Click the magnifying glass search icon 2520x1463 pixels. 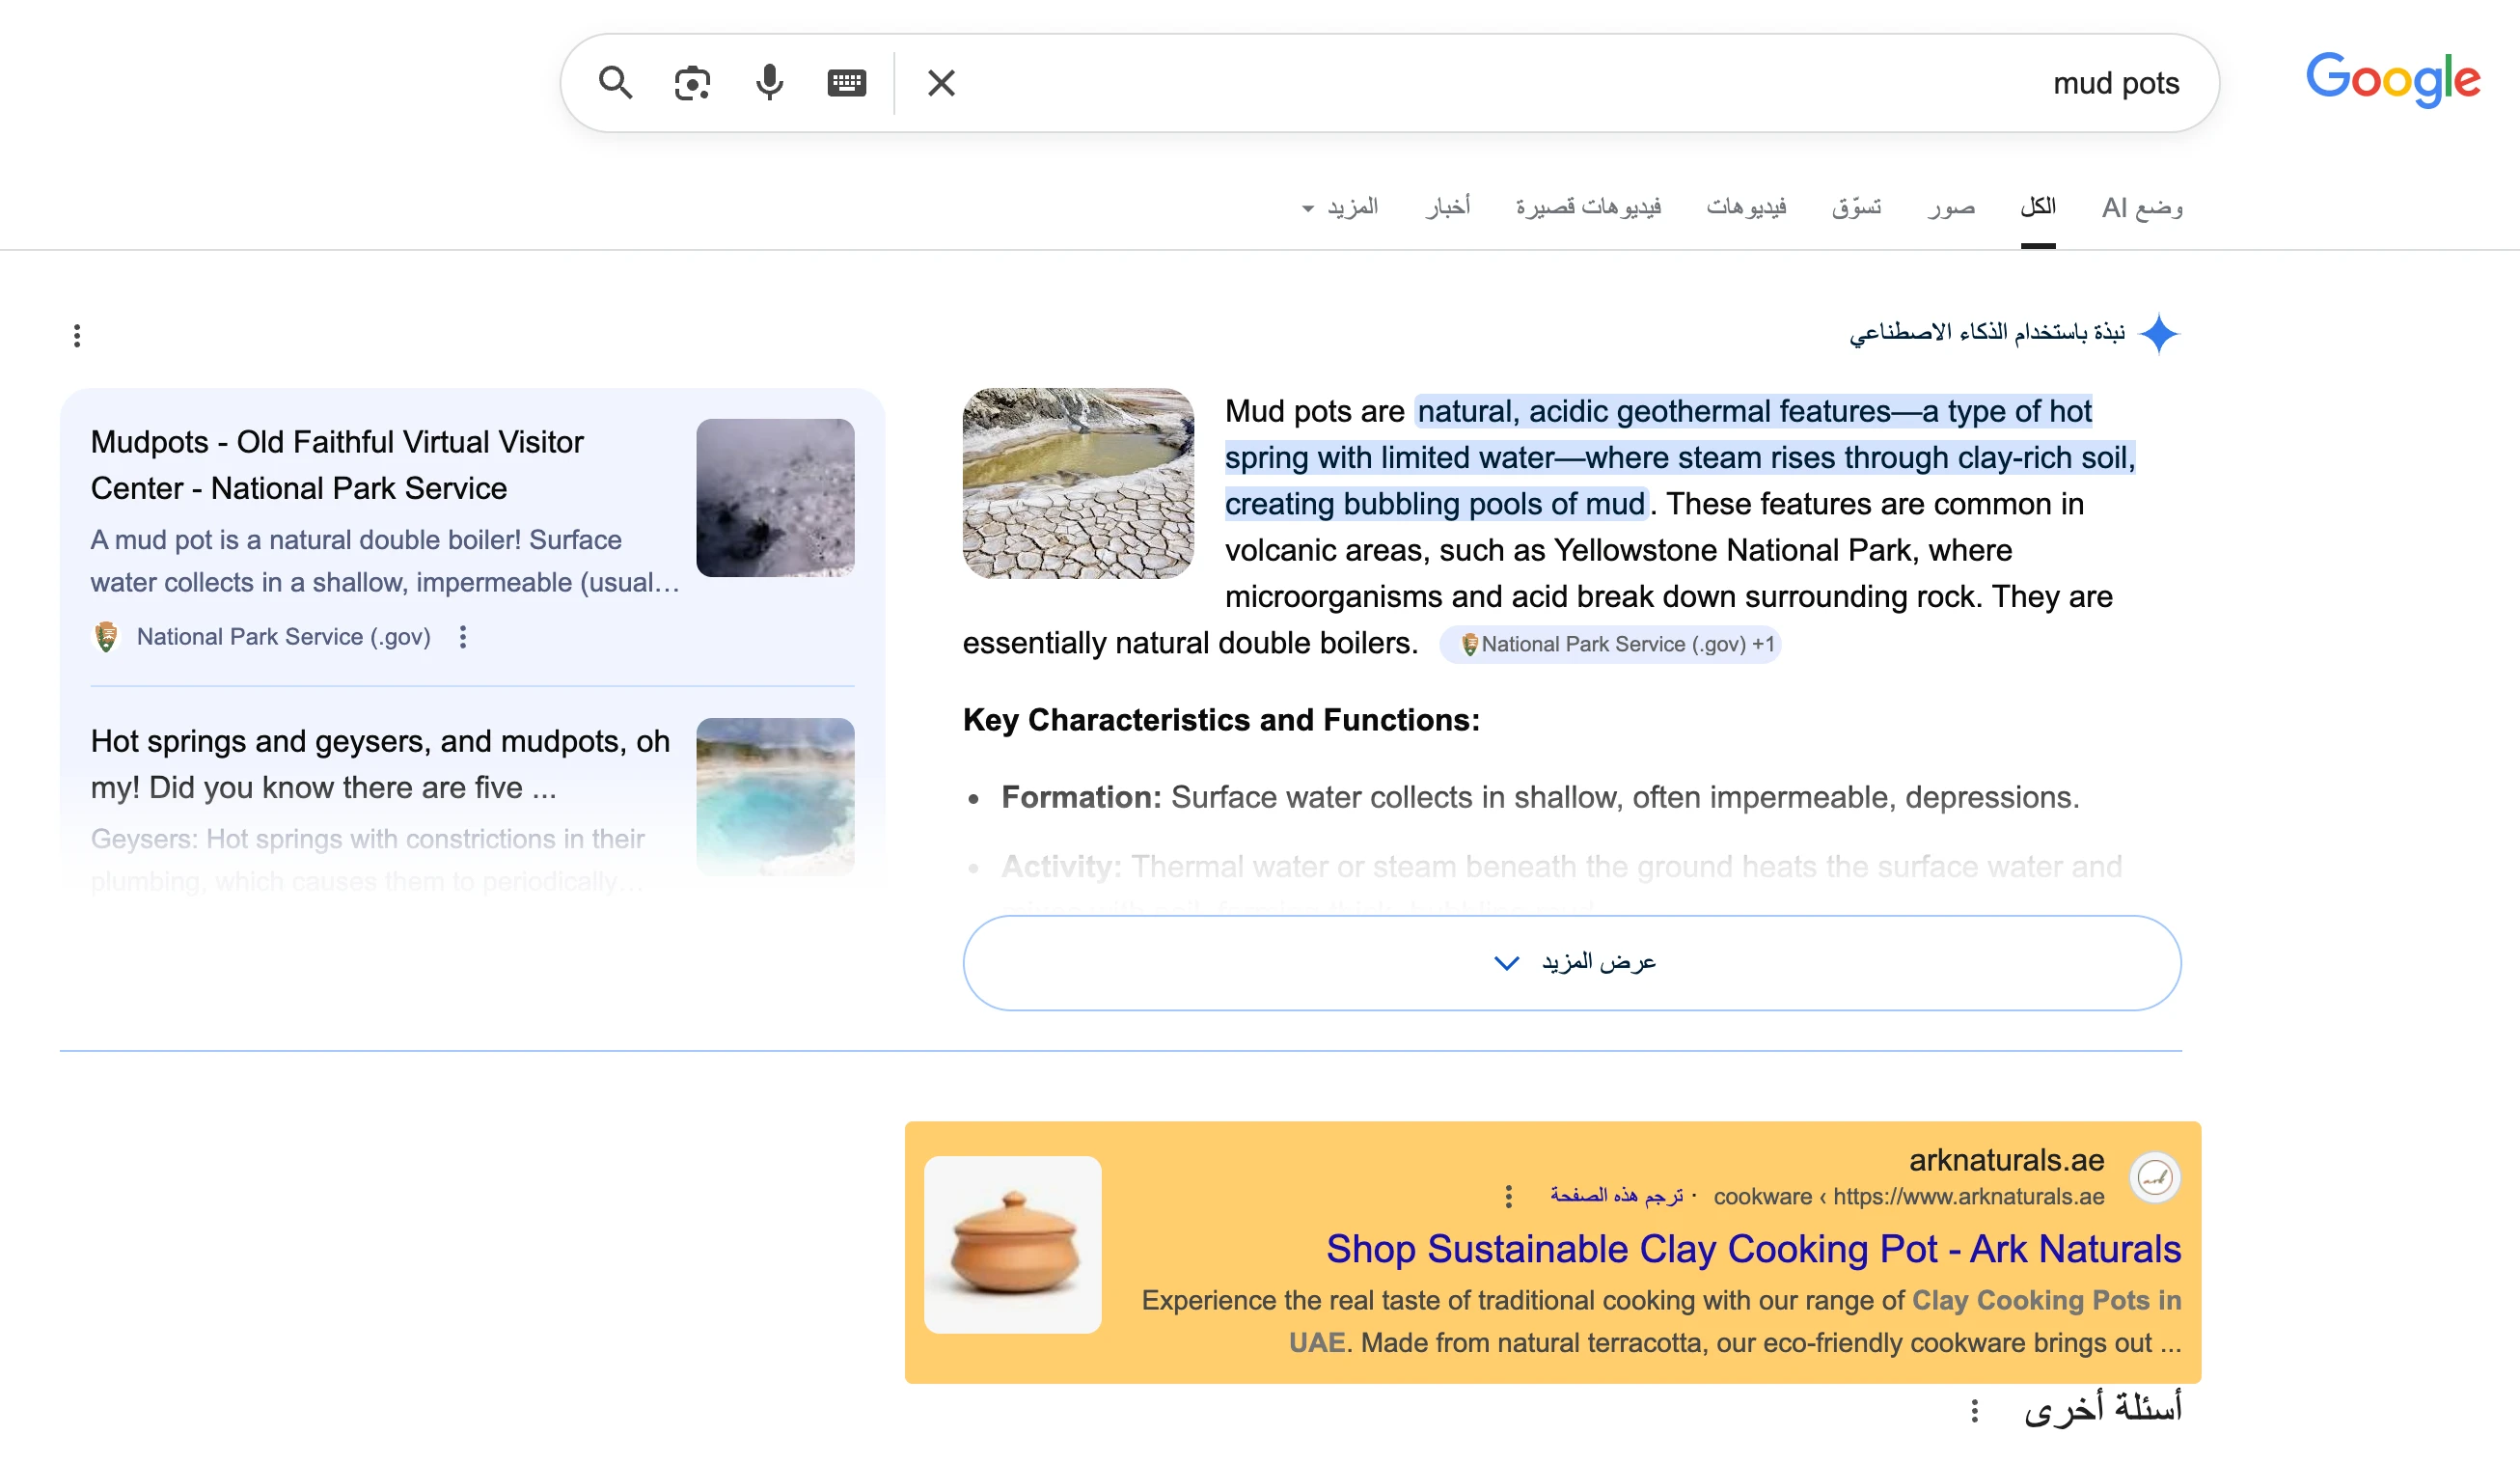[x=616, y=82]
